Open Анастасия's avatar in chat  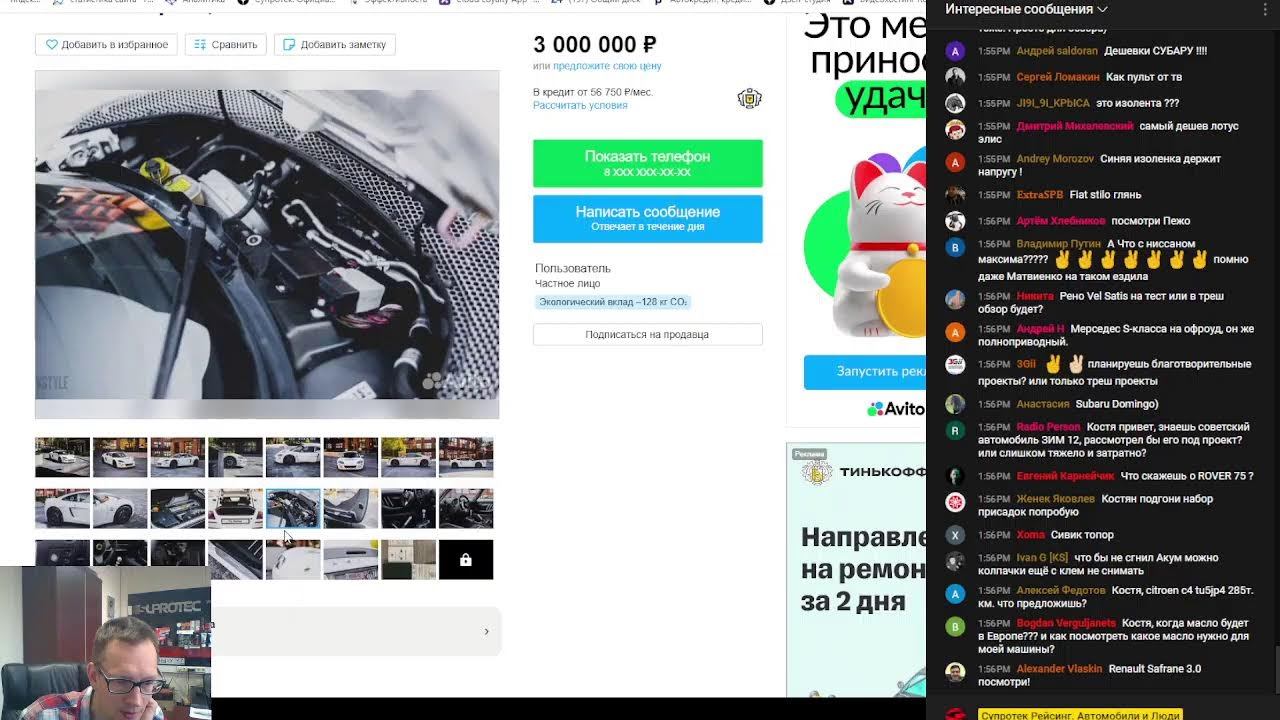[x=955, y=404]
